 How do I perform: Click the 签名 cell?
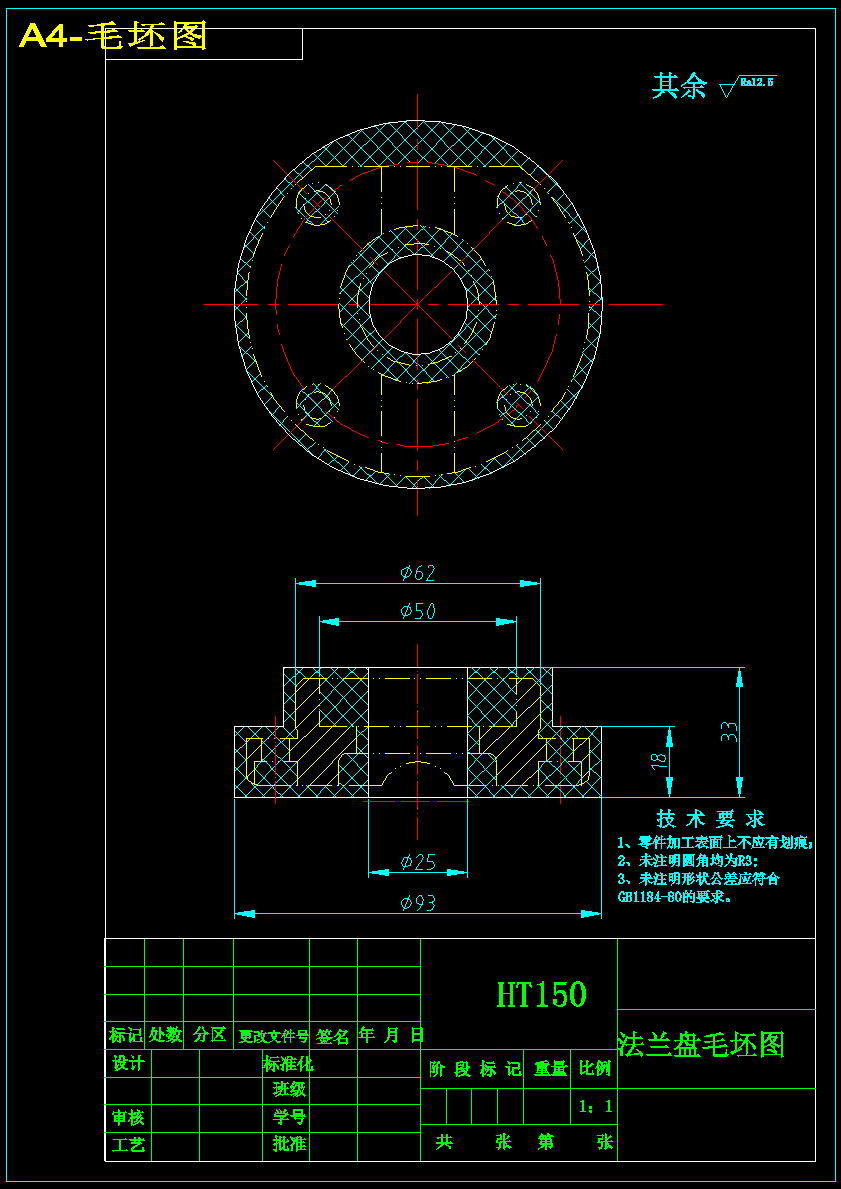click(334, 1035)
